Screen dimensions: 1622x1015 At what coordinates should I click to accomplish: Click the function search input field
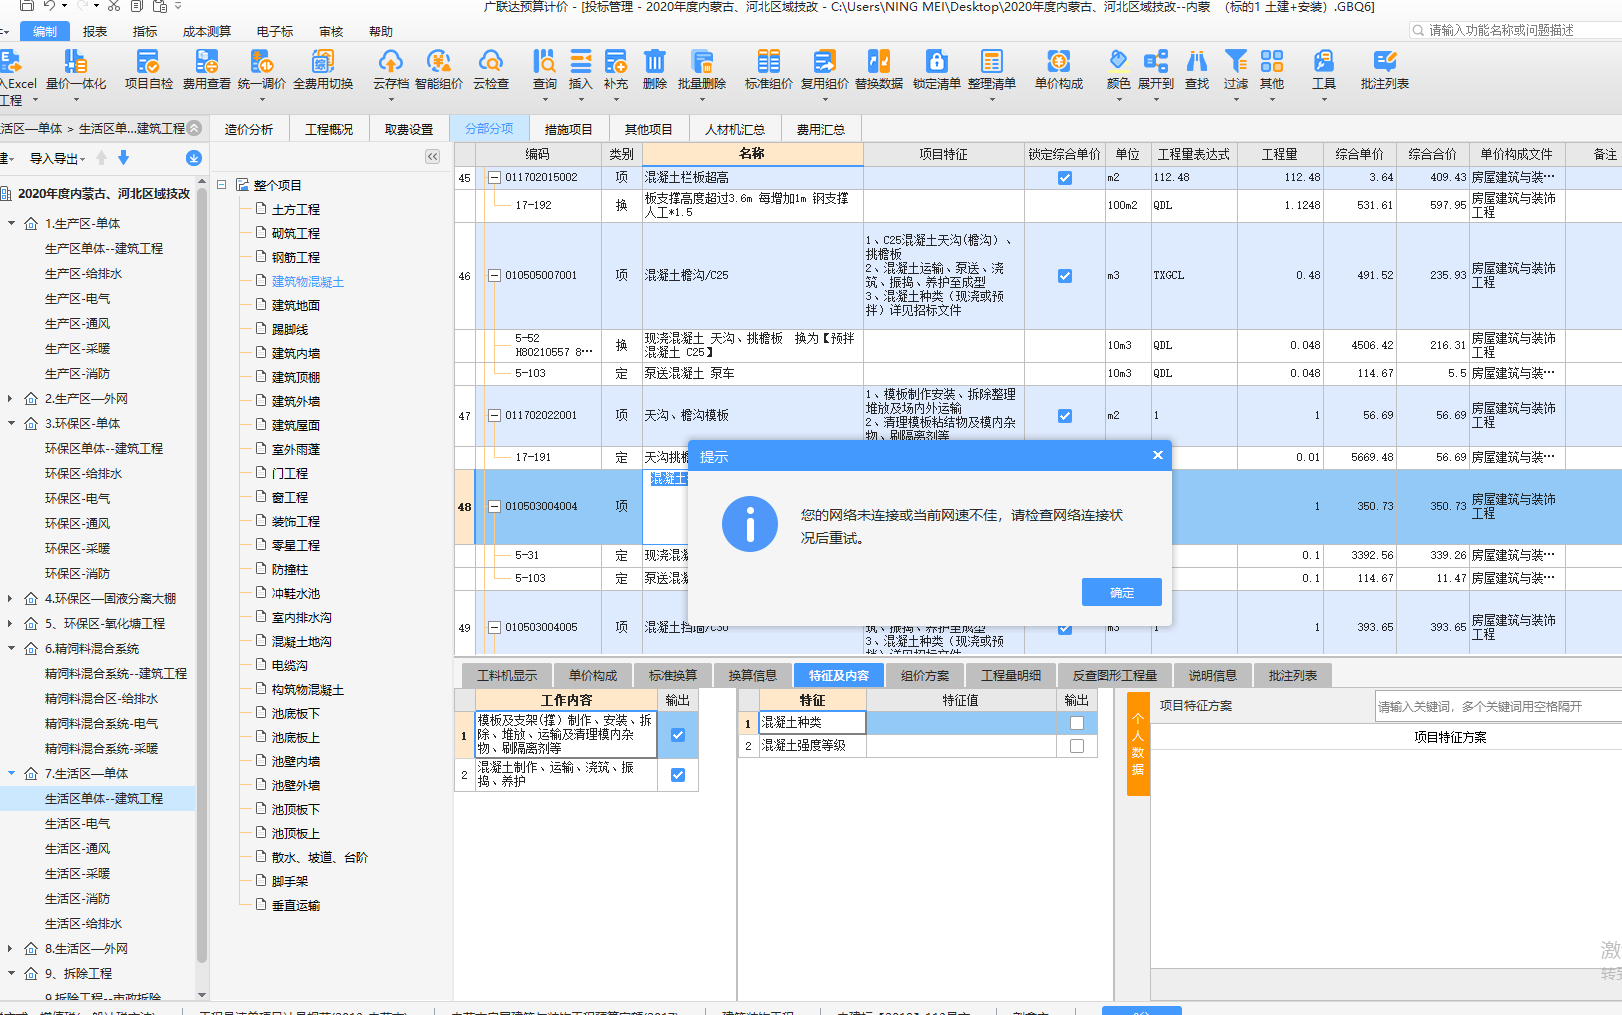click(1517, 31)
